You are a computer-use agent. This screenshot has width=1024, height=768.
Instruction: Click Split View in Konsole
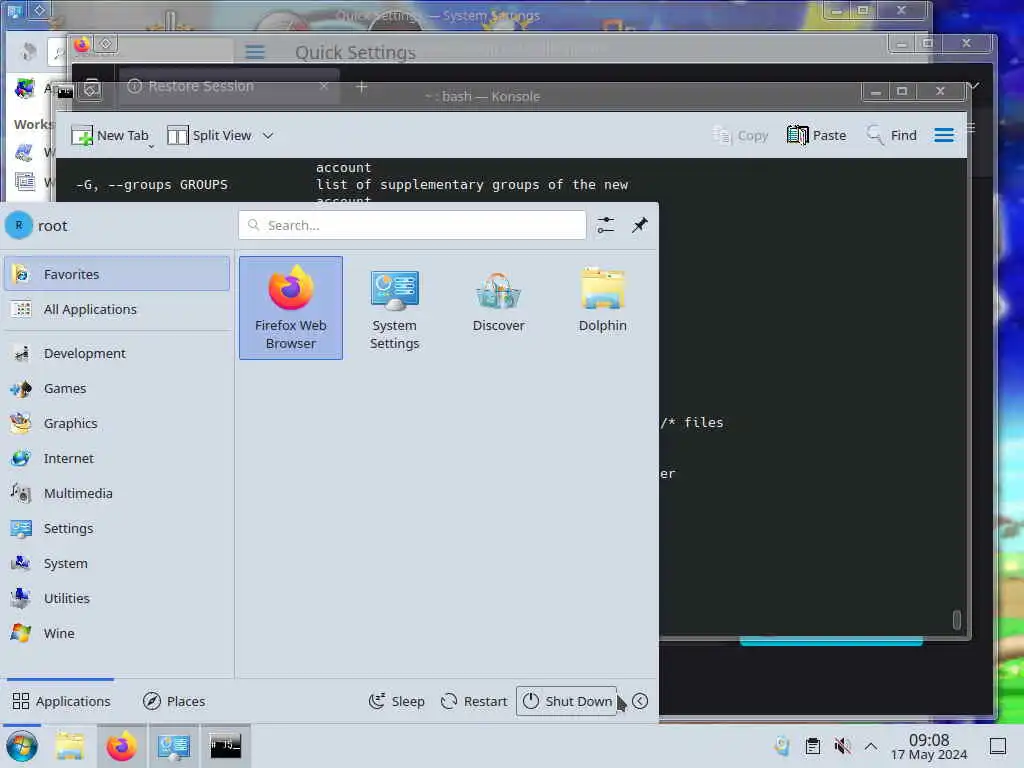210,136
